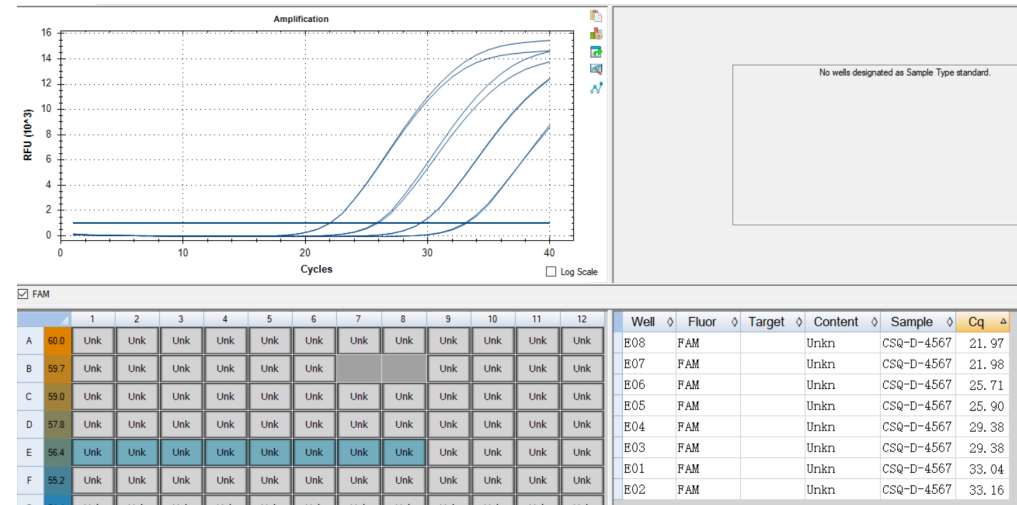The width and height of the screenshot is (1017, 505).
Task: Select well C4 in the plate
Action: 225,397
